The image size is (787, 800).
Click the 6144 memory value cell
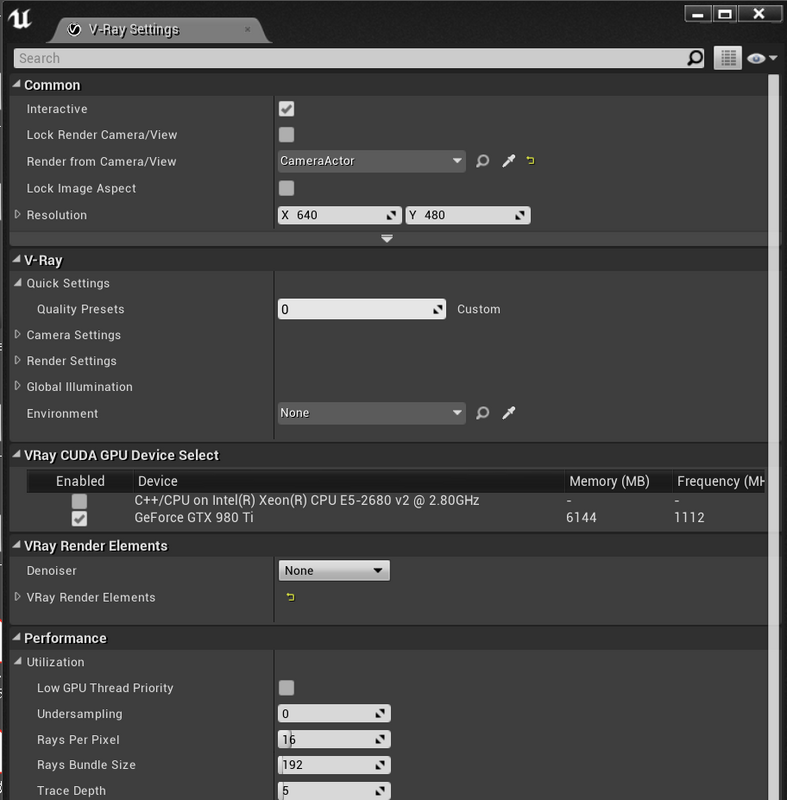pos(581,518)
